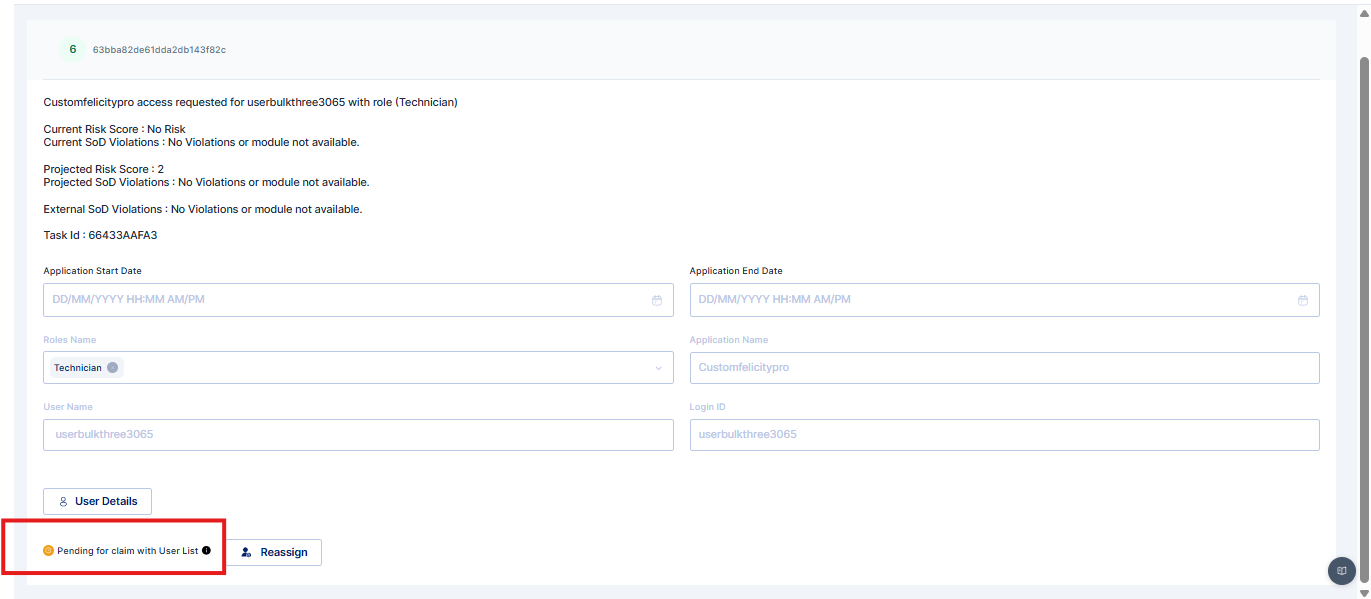Click the calendar icon in Application Start Date
The width and height of the screenshot is (1371, 599).
(656, 300)
